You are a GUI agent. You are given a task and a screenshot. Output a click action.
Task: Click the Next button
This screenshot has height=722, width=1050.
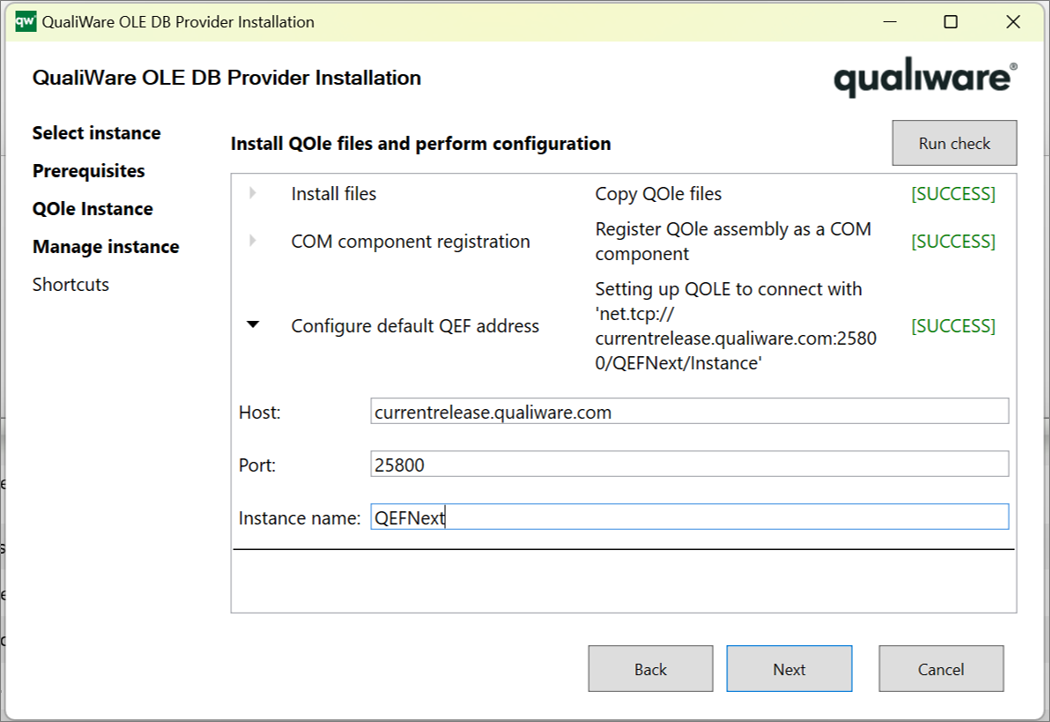tap(789, 668)
